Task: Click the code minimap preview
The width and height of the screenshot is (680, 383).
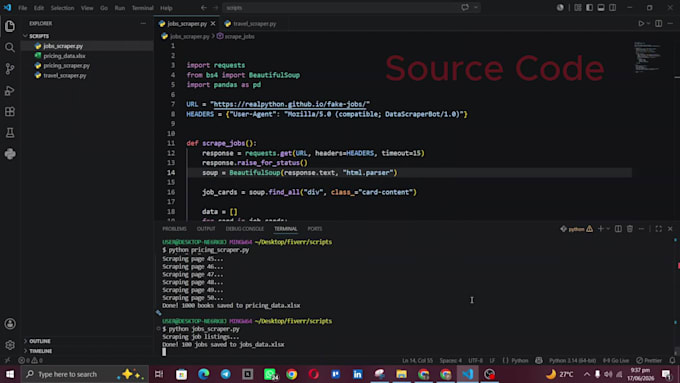Action: tap(647, 56)
